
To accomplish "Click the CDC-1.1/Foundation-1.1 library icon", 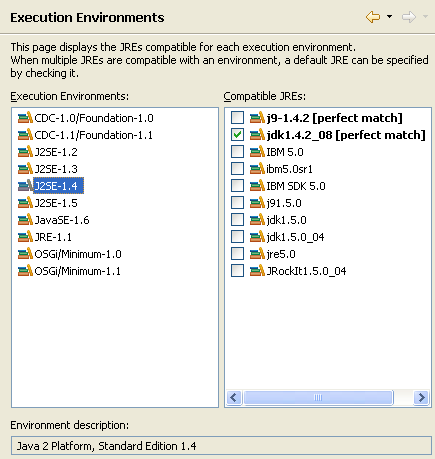I will (25, 135).
